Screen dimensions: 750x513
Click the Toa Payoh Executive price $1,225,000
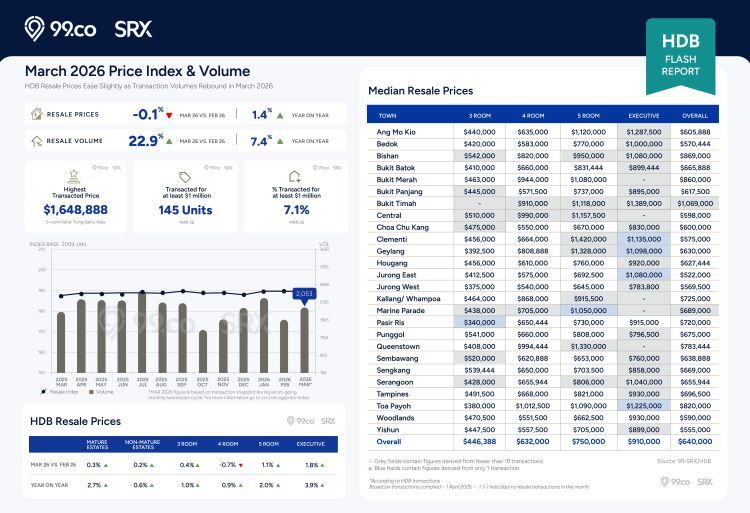(644, 405)
